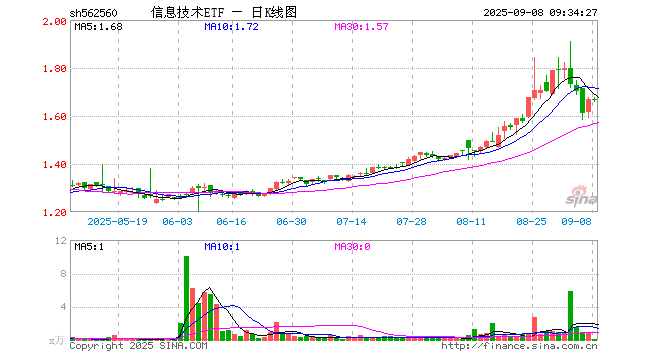660x360 pixels.
Task: Click the 06-03 date axis label
Action: [x=178, y=221]
